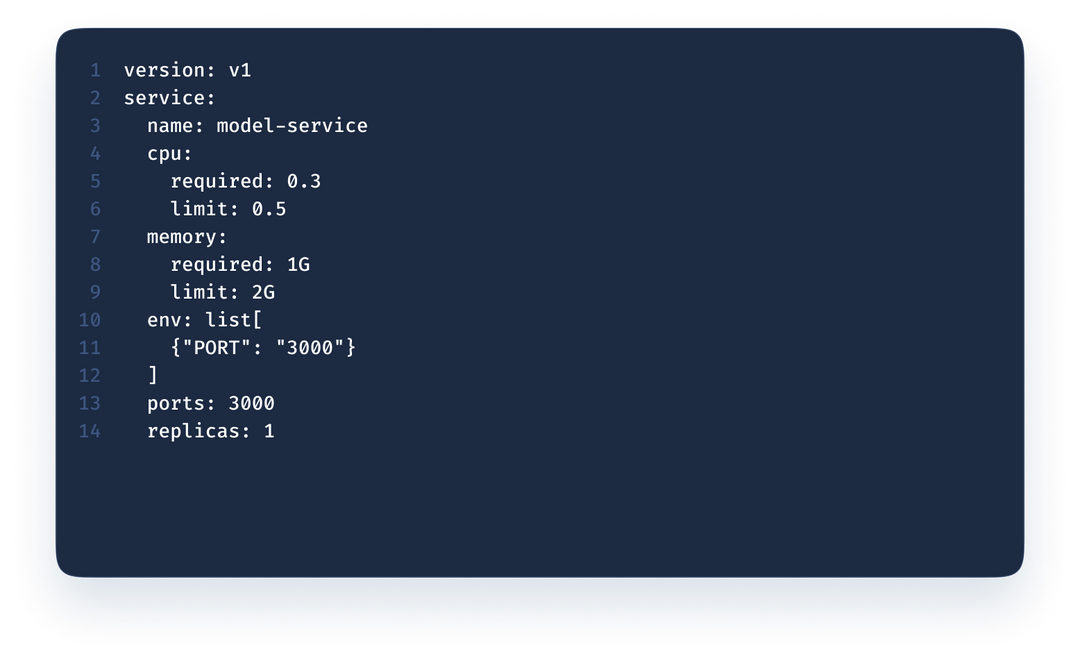Click the "cpu:" key

pyautogui.click(x=170, y=154)
